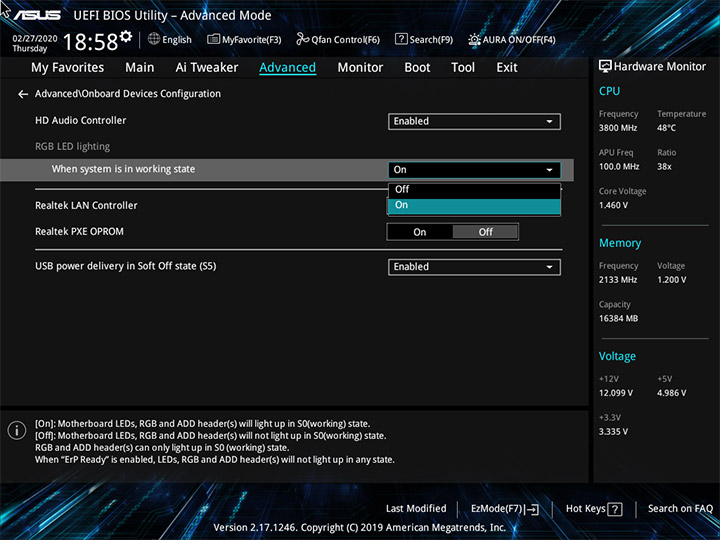Click the Hot Keys question mark icon
This screenshot has width=720, height=540.
[x=614, y=509]
